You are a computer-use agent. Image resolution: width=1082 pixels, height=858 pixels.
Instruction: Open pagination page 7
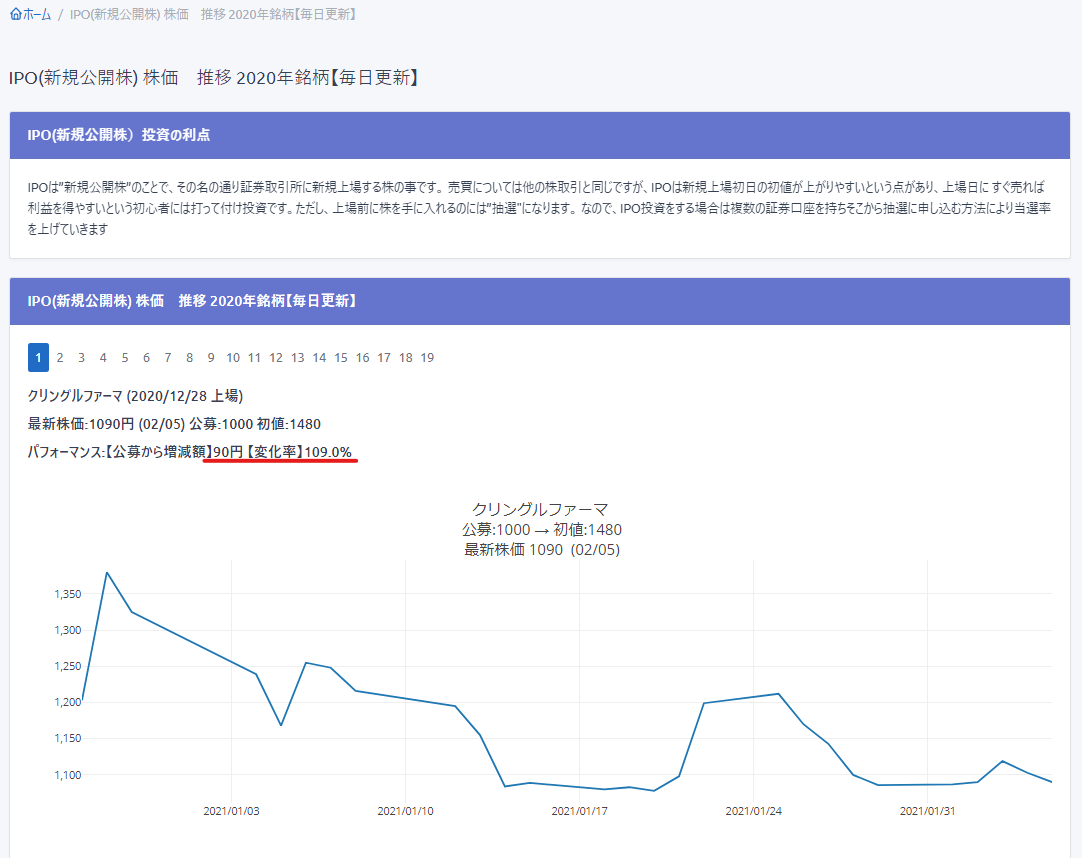click(168, 357)
